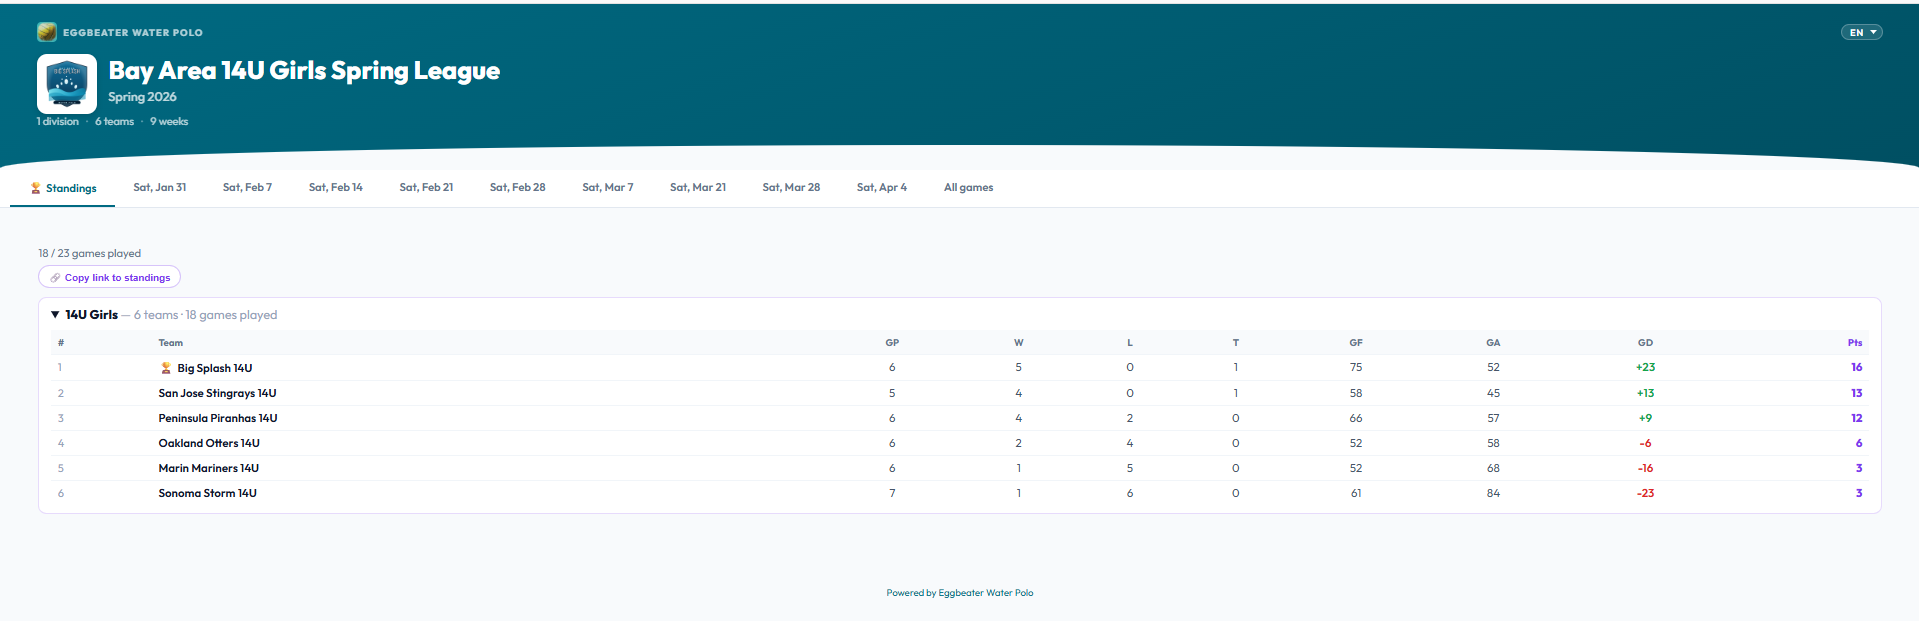Open the Sat, Feb 7 tab
This screenshot has width=1919, height=621.
pos(247,187)
